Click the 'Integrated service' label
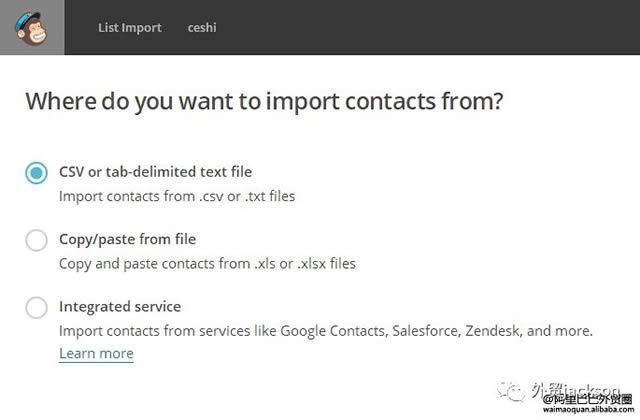This screenshot has width=640, height=420. pyautogui.click(x=120, y=306)
